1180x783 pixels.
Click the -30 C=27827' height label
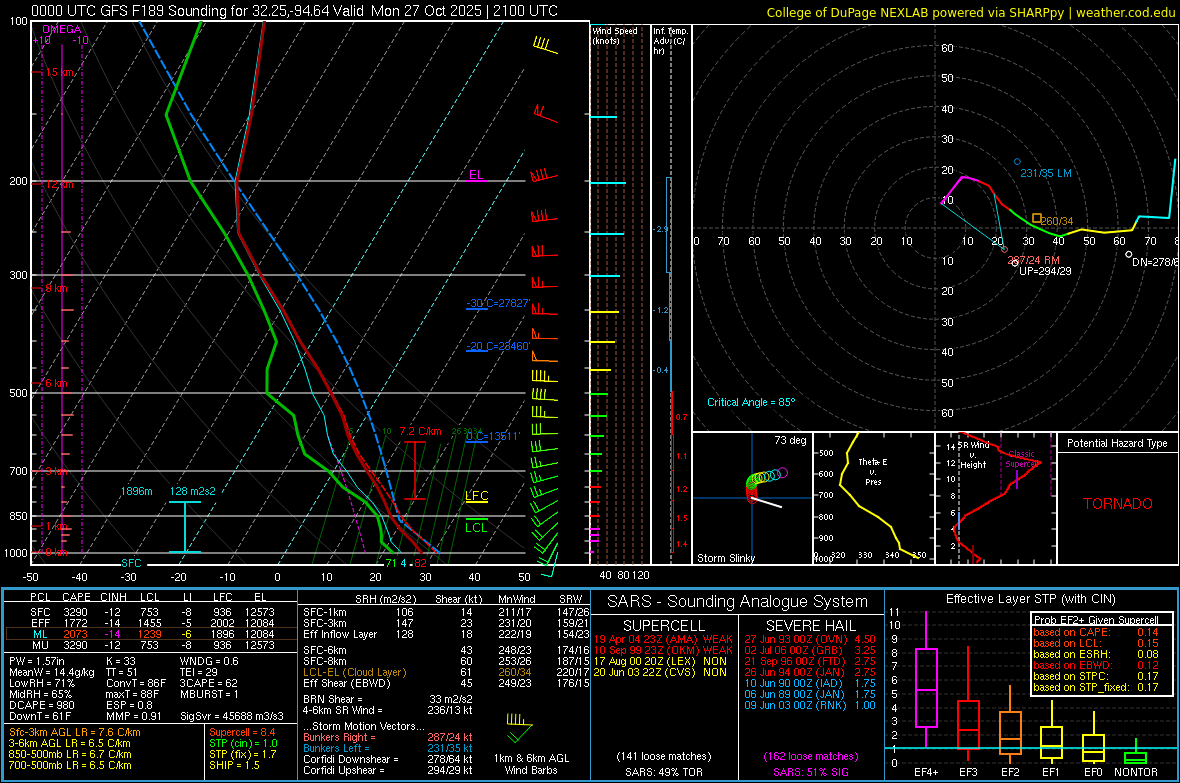coord(498,303)
